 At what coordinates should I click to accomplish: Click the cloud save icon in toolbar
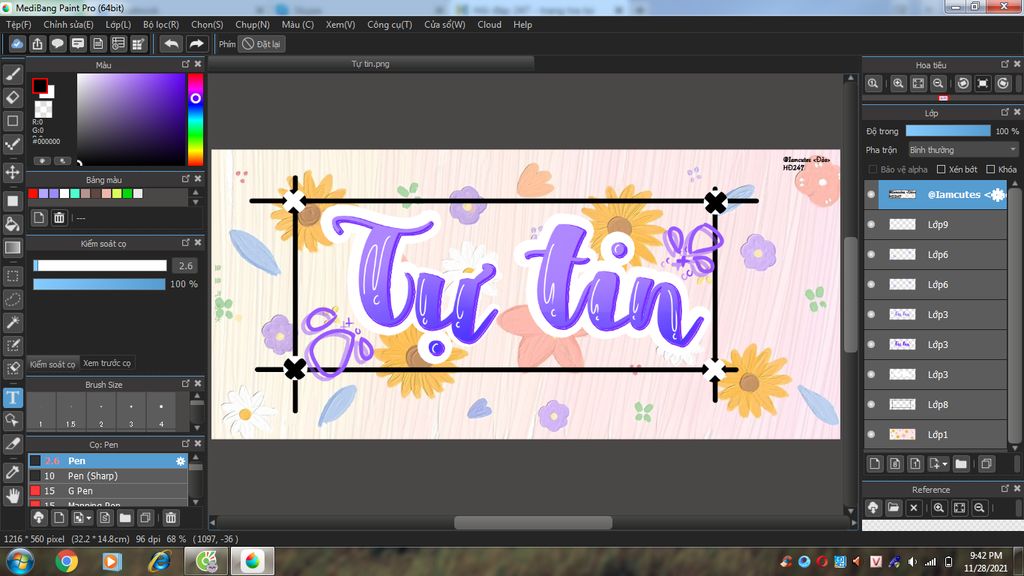tap(17, 44)
